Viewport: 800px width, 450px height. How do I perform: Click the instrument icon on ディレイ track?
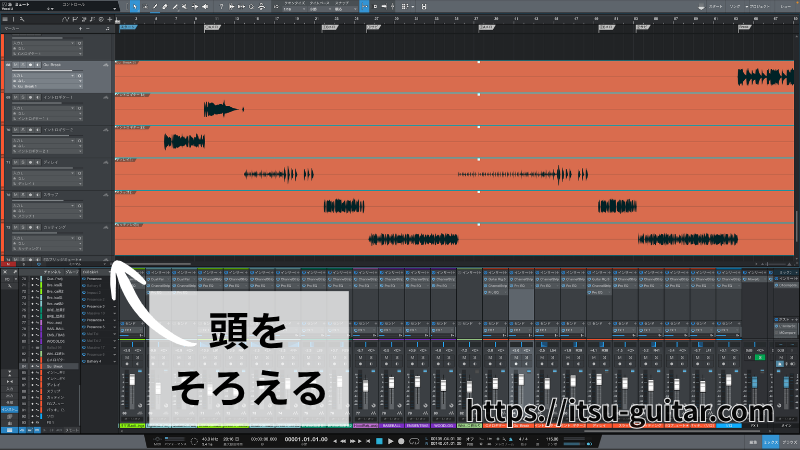click(x=106, y=163)
